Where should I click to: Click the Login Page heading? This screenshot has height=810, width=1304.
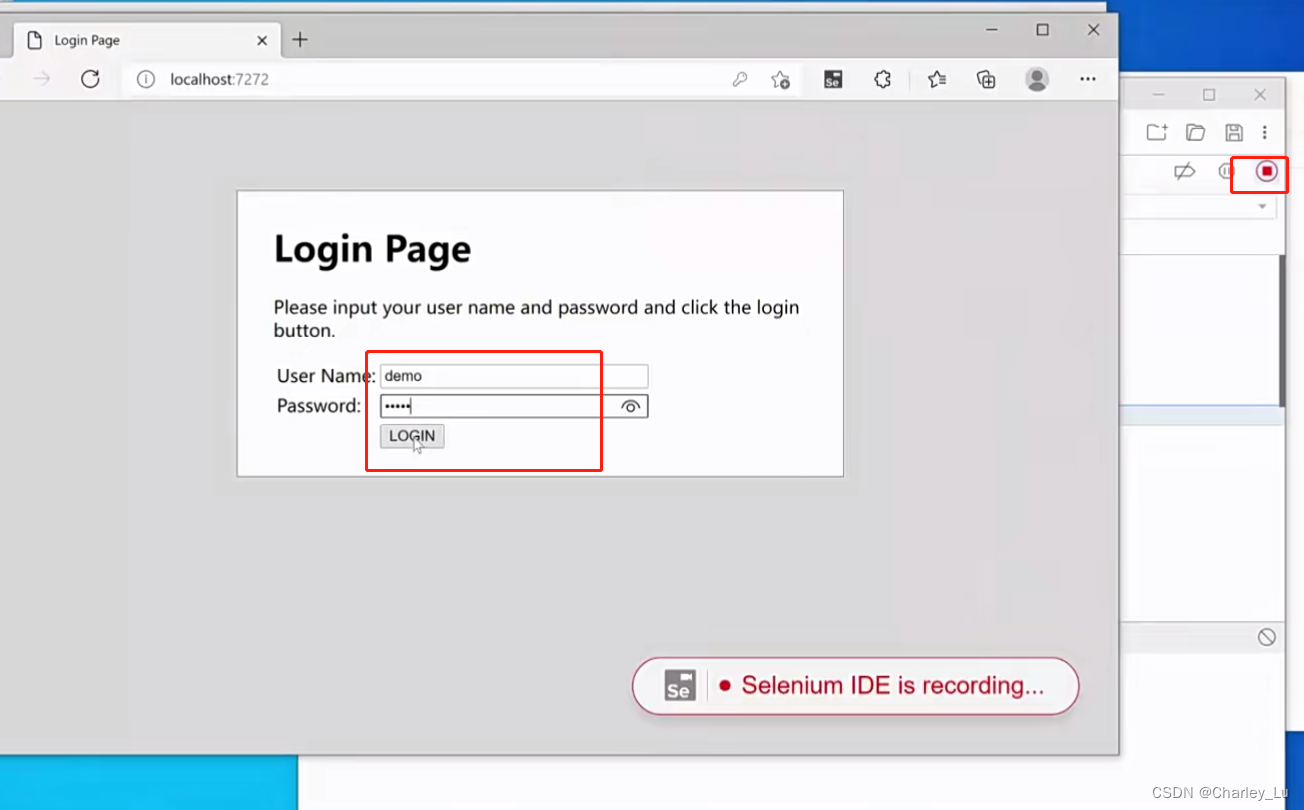pyautogui.click(x=372, y=249)
